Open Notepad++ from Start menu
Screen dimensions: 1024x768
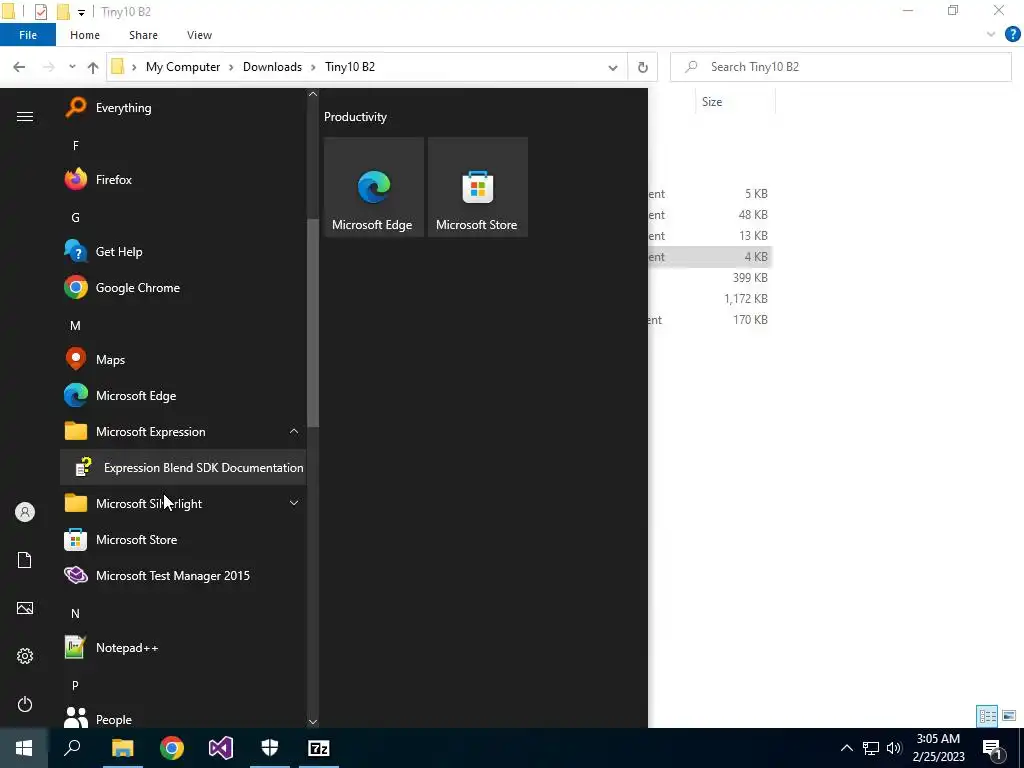[x=183, y=647]
